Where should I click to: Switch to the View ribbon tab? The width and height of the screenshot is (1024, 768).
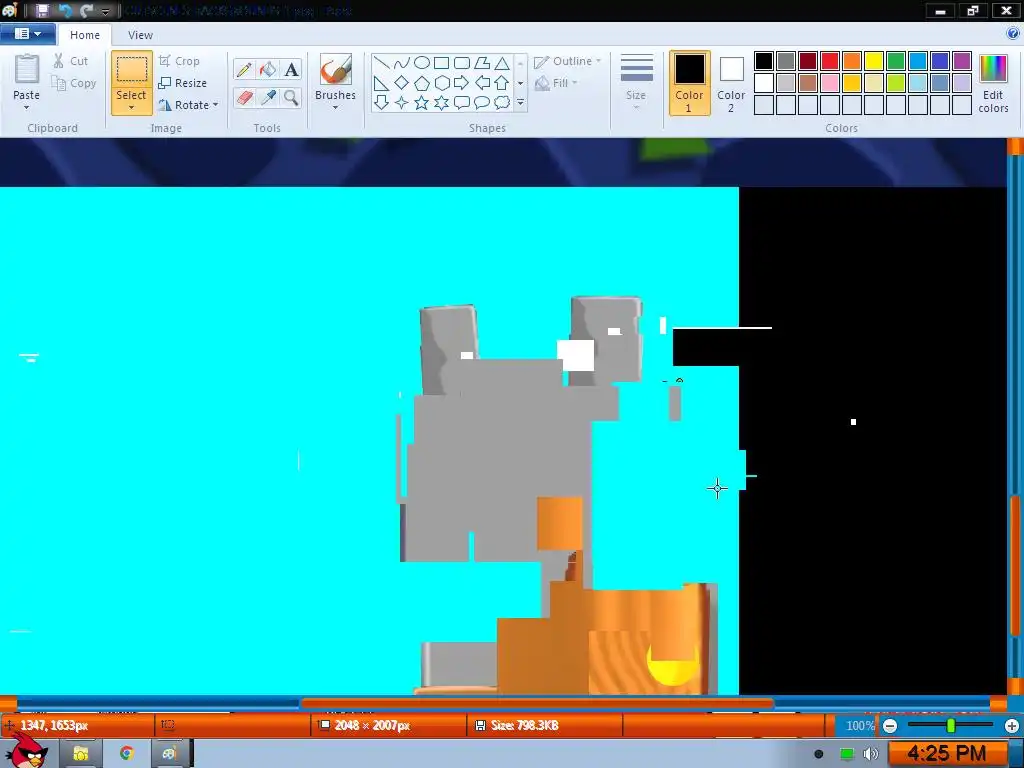point(140,35)
